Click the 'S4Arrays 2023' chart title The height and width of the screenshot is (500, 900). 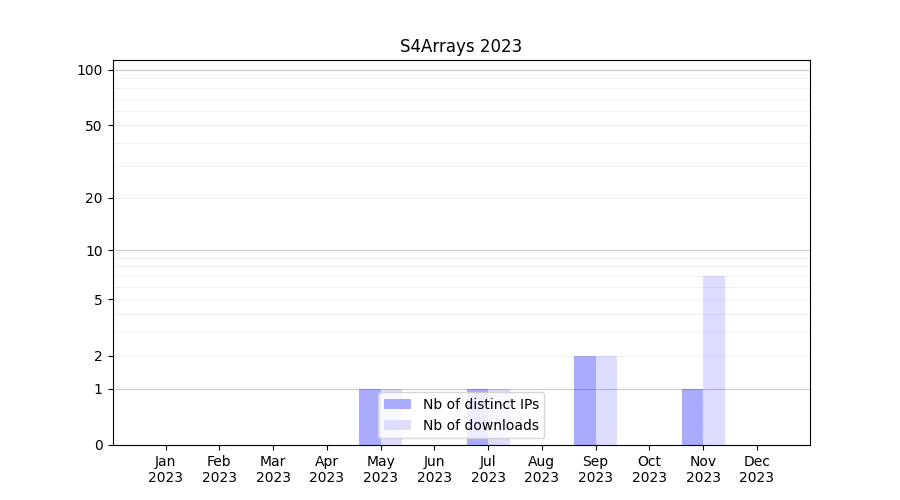point(461,46)
